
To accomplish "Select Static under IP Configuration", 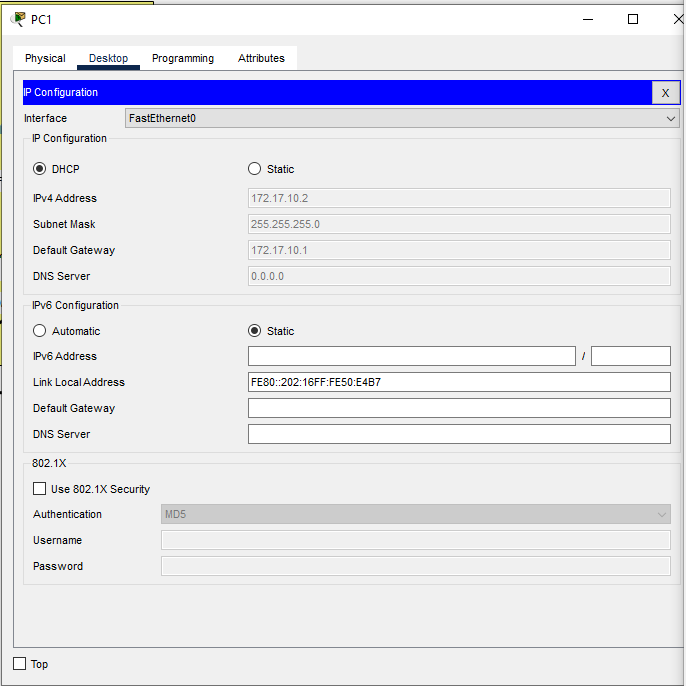I will pos(254,169).
